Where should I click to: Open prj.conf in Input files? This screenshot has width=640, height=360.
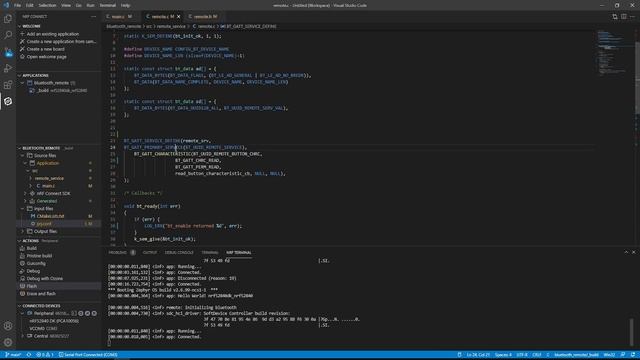58,224
